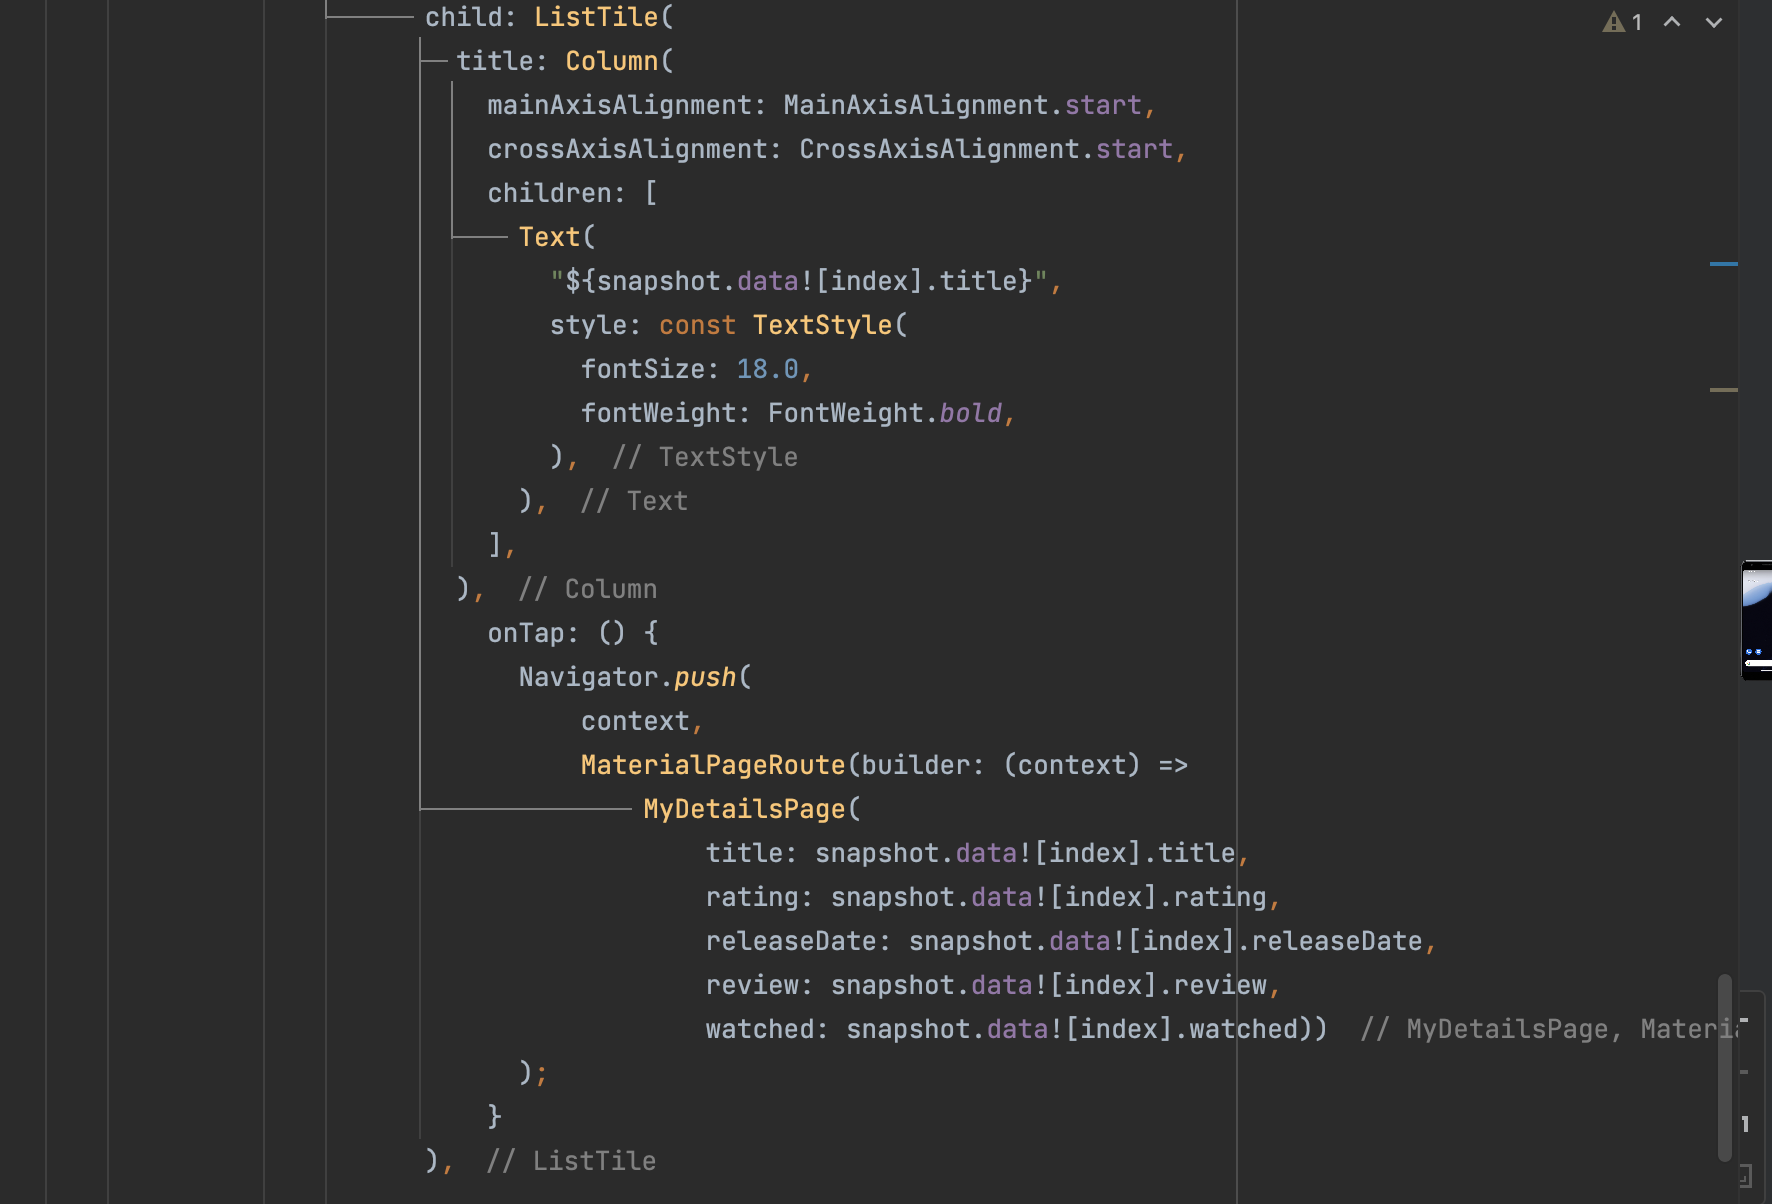Click the MyDetailsPage constructor call
This screenshot has height=1204, width=1772.
click(x=744, y=808)
